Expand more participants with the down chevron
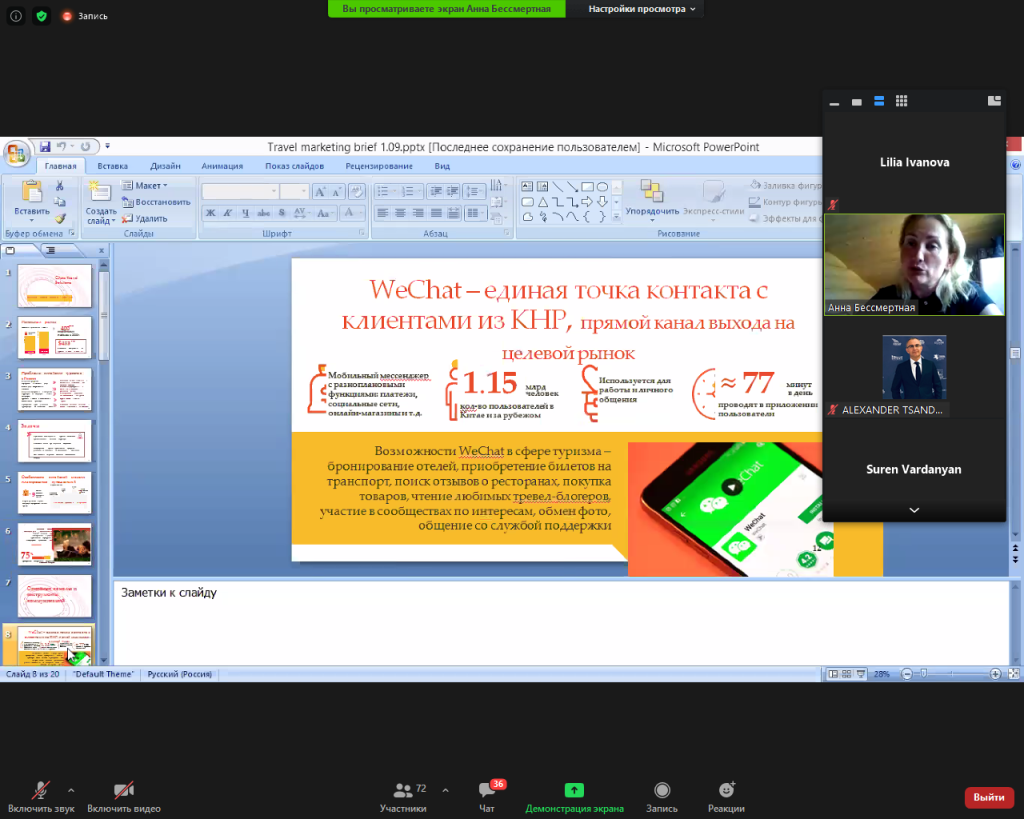 pos(913,510)
